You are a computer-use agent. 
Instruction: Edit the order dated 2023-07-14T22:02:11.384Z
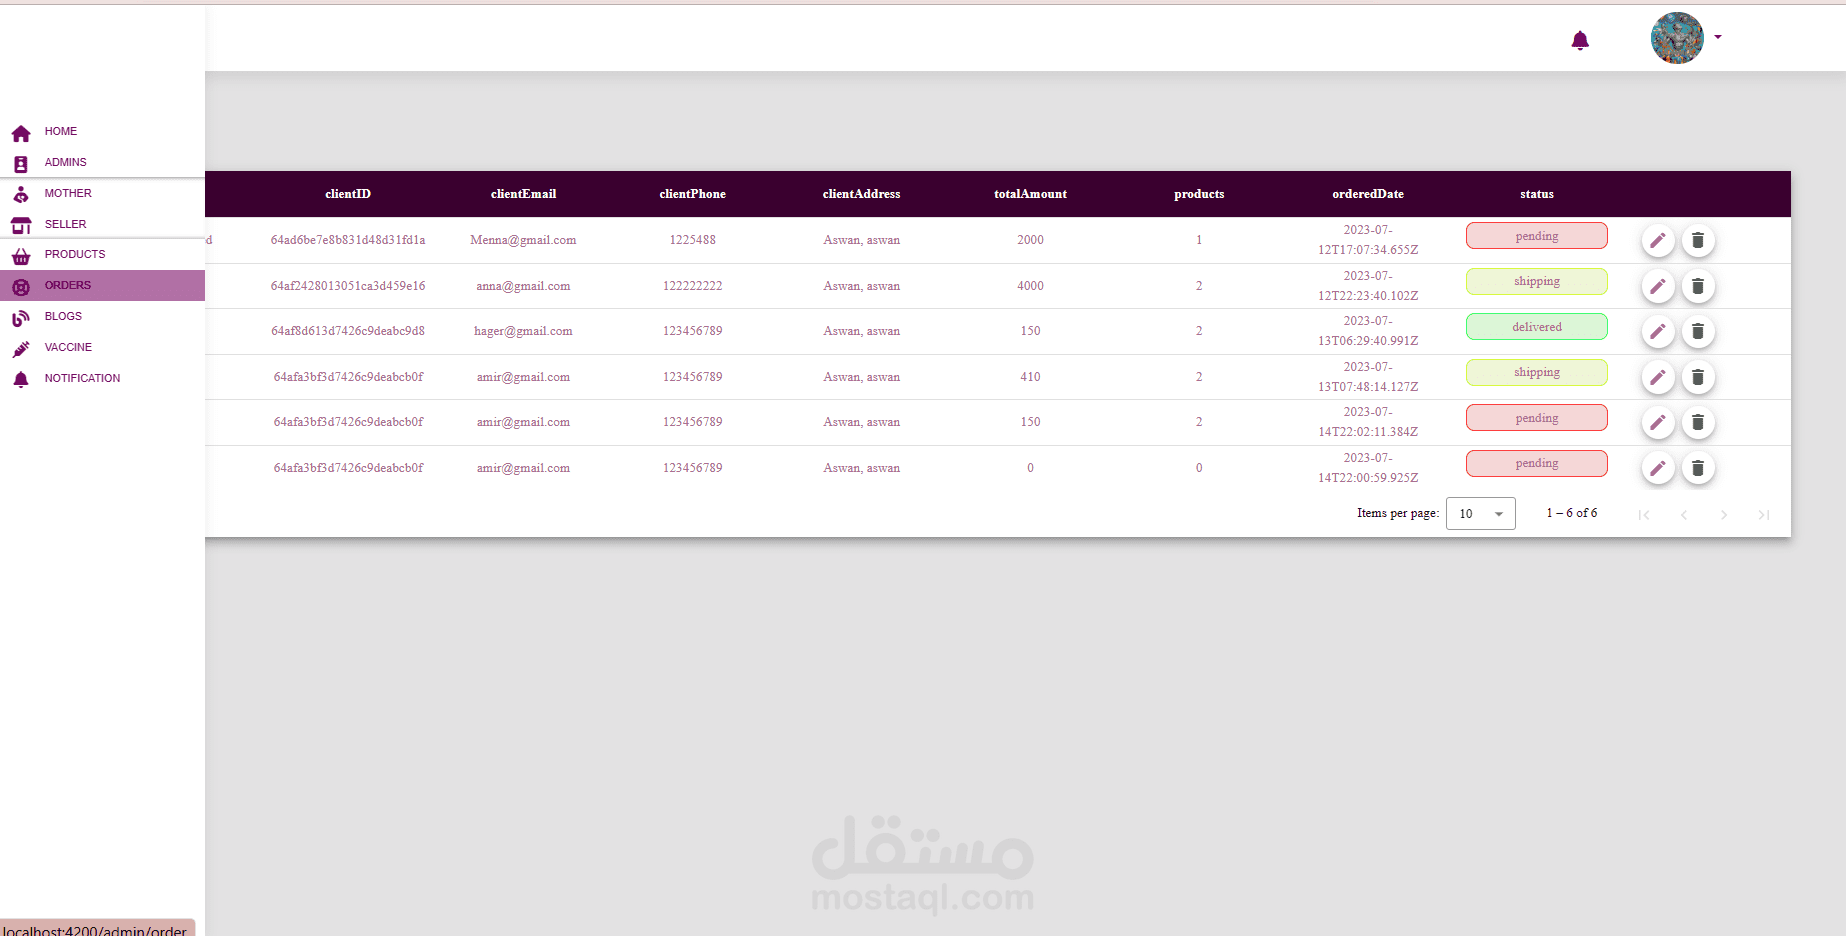coord(1658,422)
